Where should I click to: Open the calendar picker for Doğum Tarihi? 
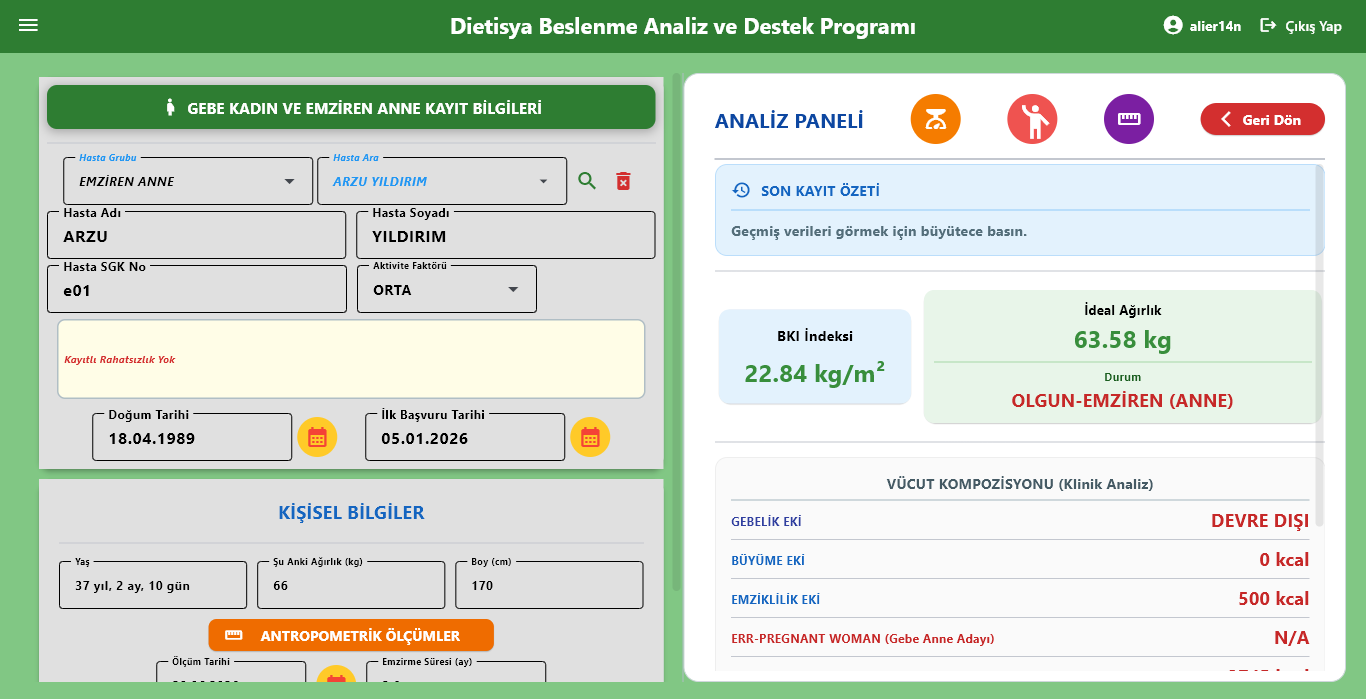pyautogui.click(x=317, y=437)
